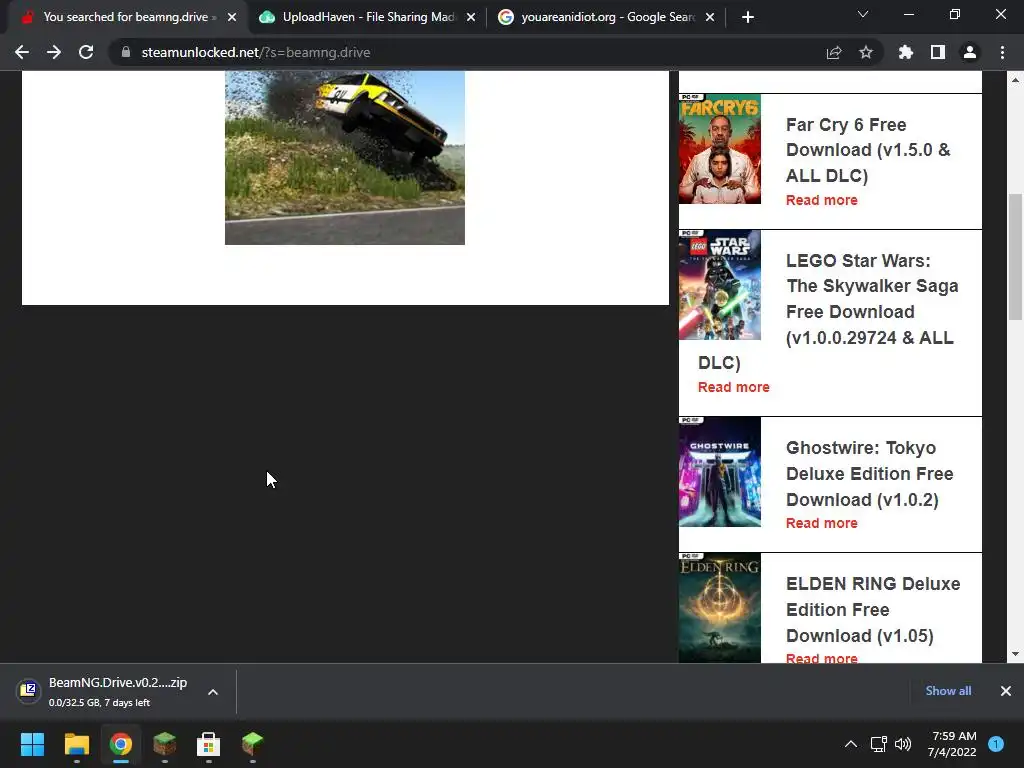Click the Chrome taskbar icon
1024x768 pixels.
[121, 744]
